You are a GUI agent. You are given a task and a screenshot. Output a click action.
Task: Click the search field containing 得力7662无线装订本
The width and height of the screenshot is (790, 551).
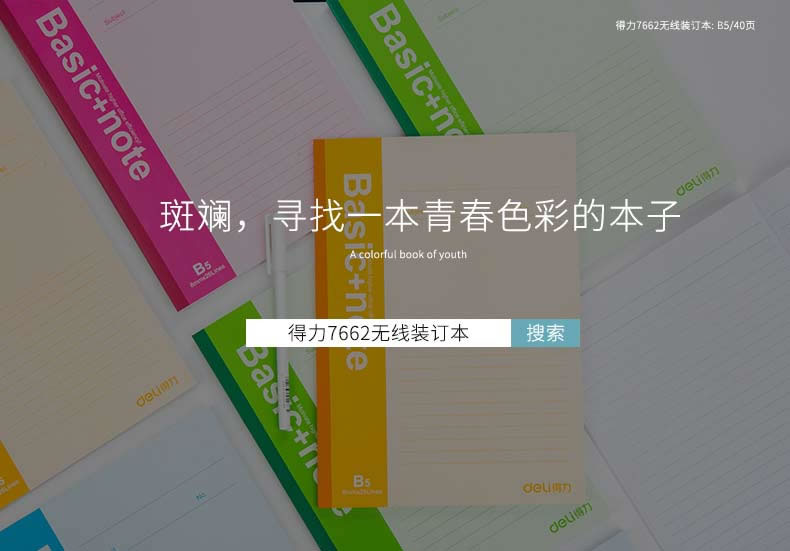point(378,333)
